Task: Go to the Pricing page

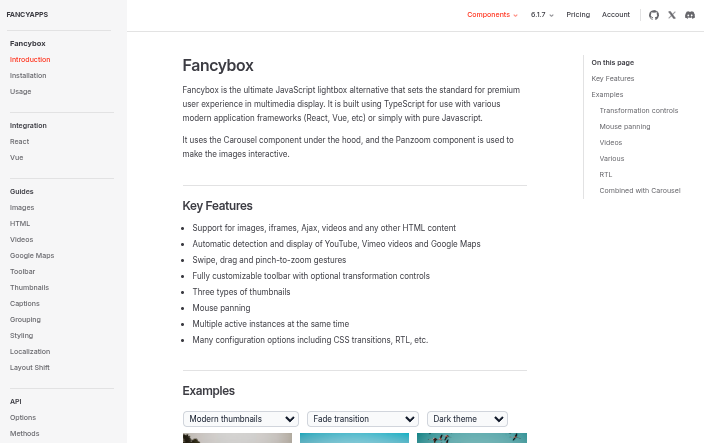Action: point(578,15)
